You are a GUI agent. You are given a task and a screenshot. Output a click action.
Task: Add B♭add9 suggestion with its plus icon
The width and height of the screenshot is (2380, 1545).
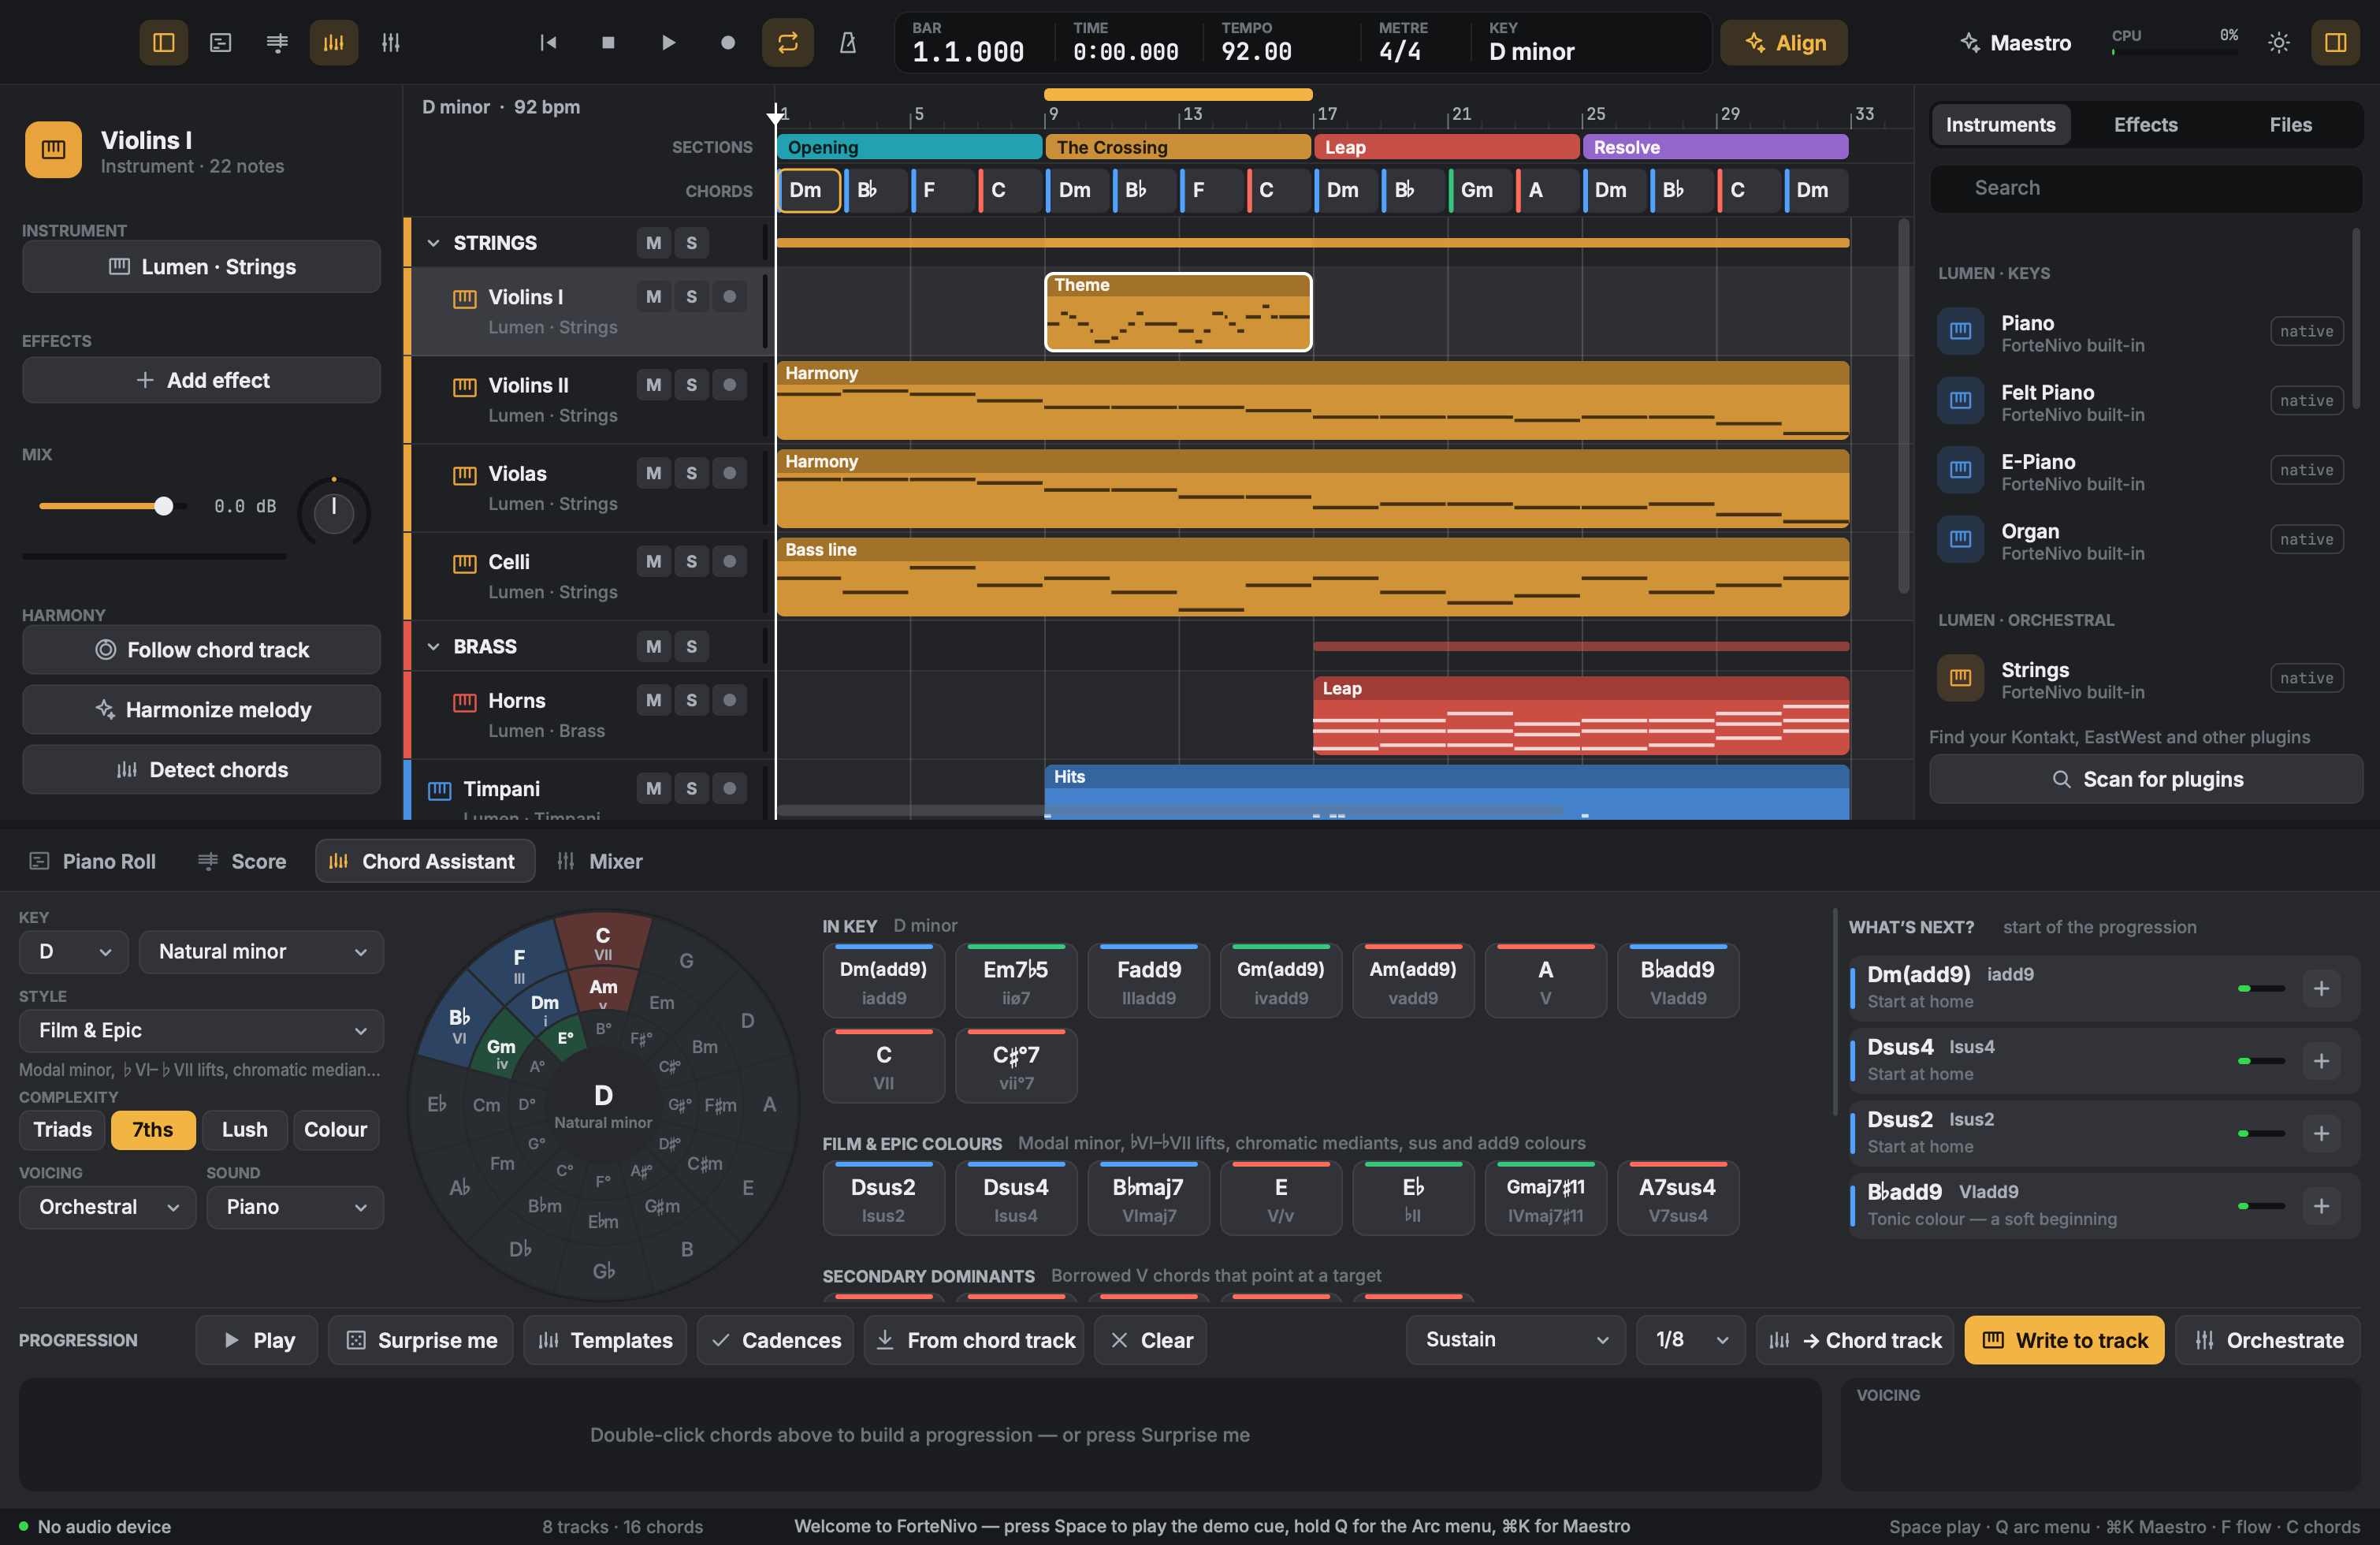pyautogui.click(x=2321, y=1206)
